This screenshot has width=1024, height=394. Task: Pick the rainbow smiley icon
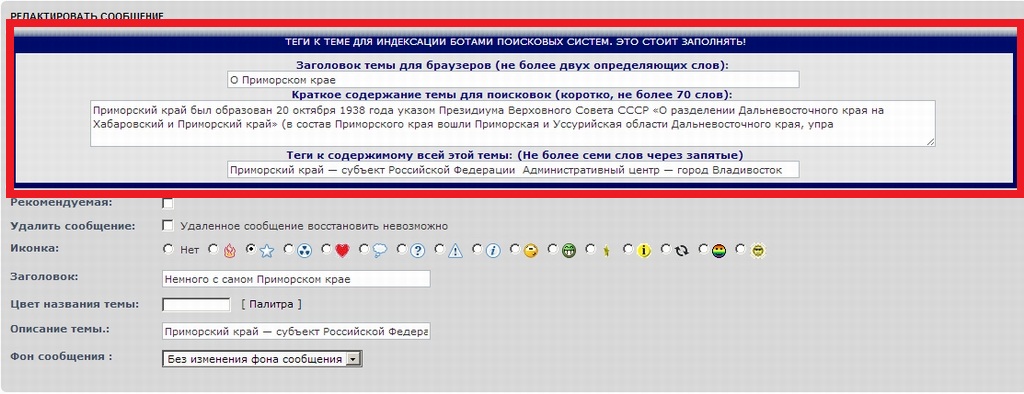[719, 250]
